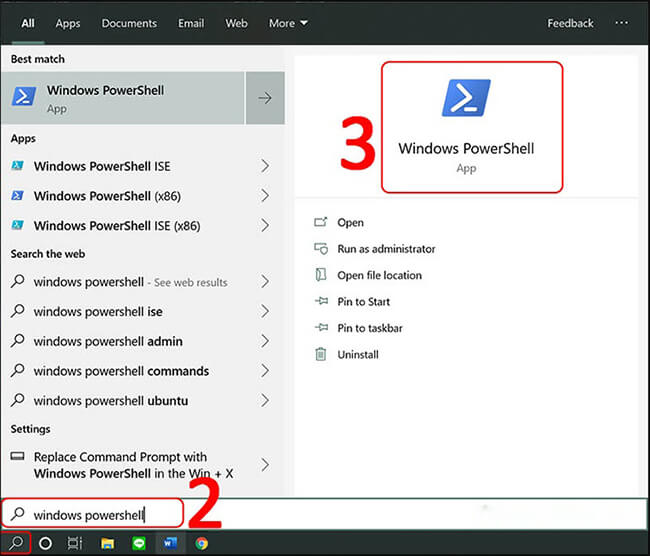Choose Open file location
The width and height of the screenshot is (650, 556).
(380, 275)
